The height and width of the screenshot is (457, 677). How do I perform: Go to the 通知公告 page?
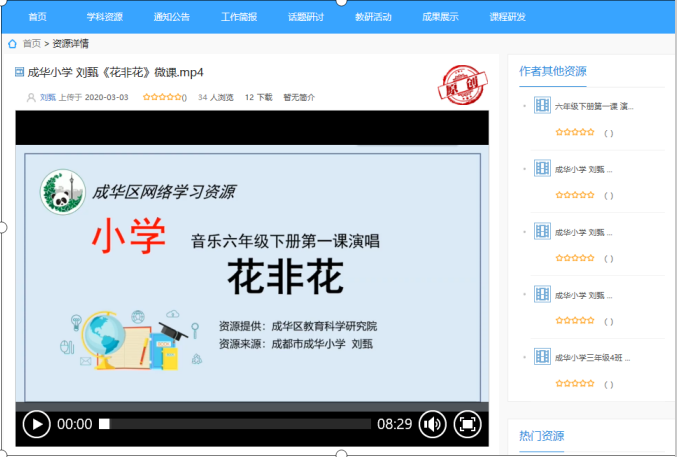point(172,17)
